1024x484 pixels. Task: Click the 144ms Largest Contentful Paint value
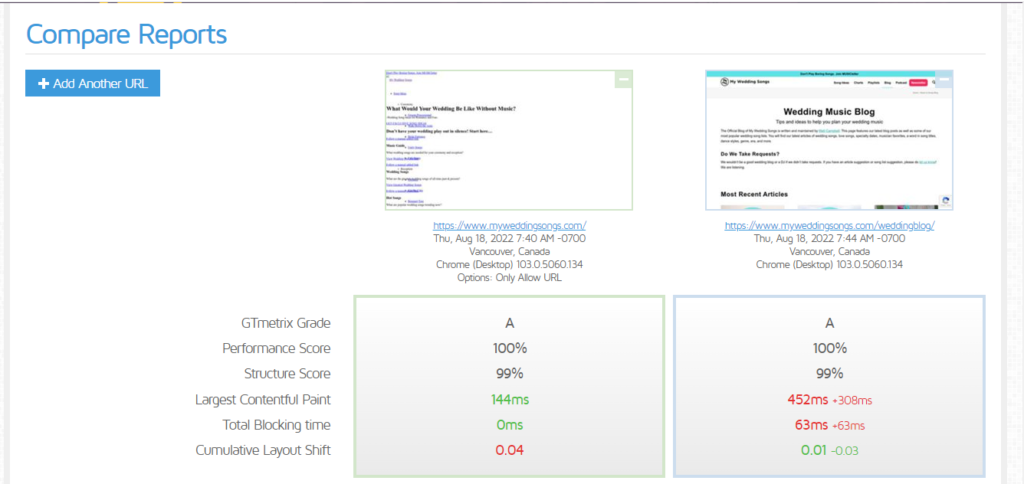tap(509, 399)
